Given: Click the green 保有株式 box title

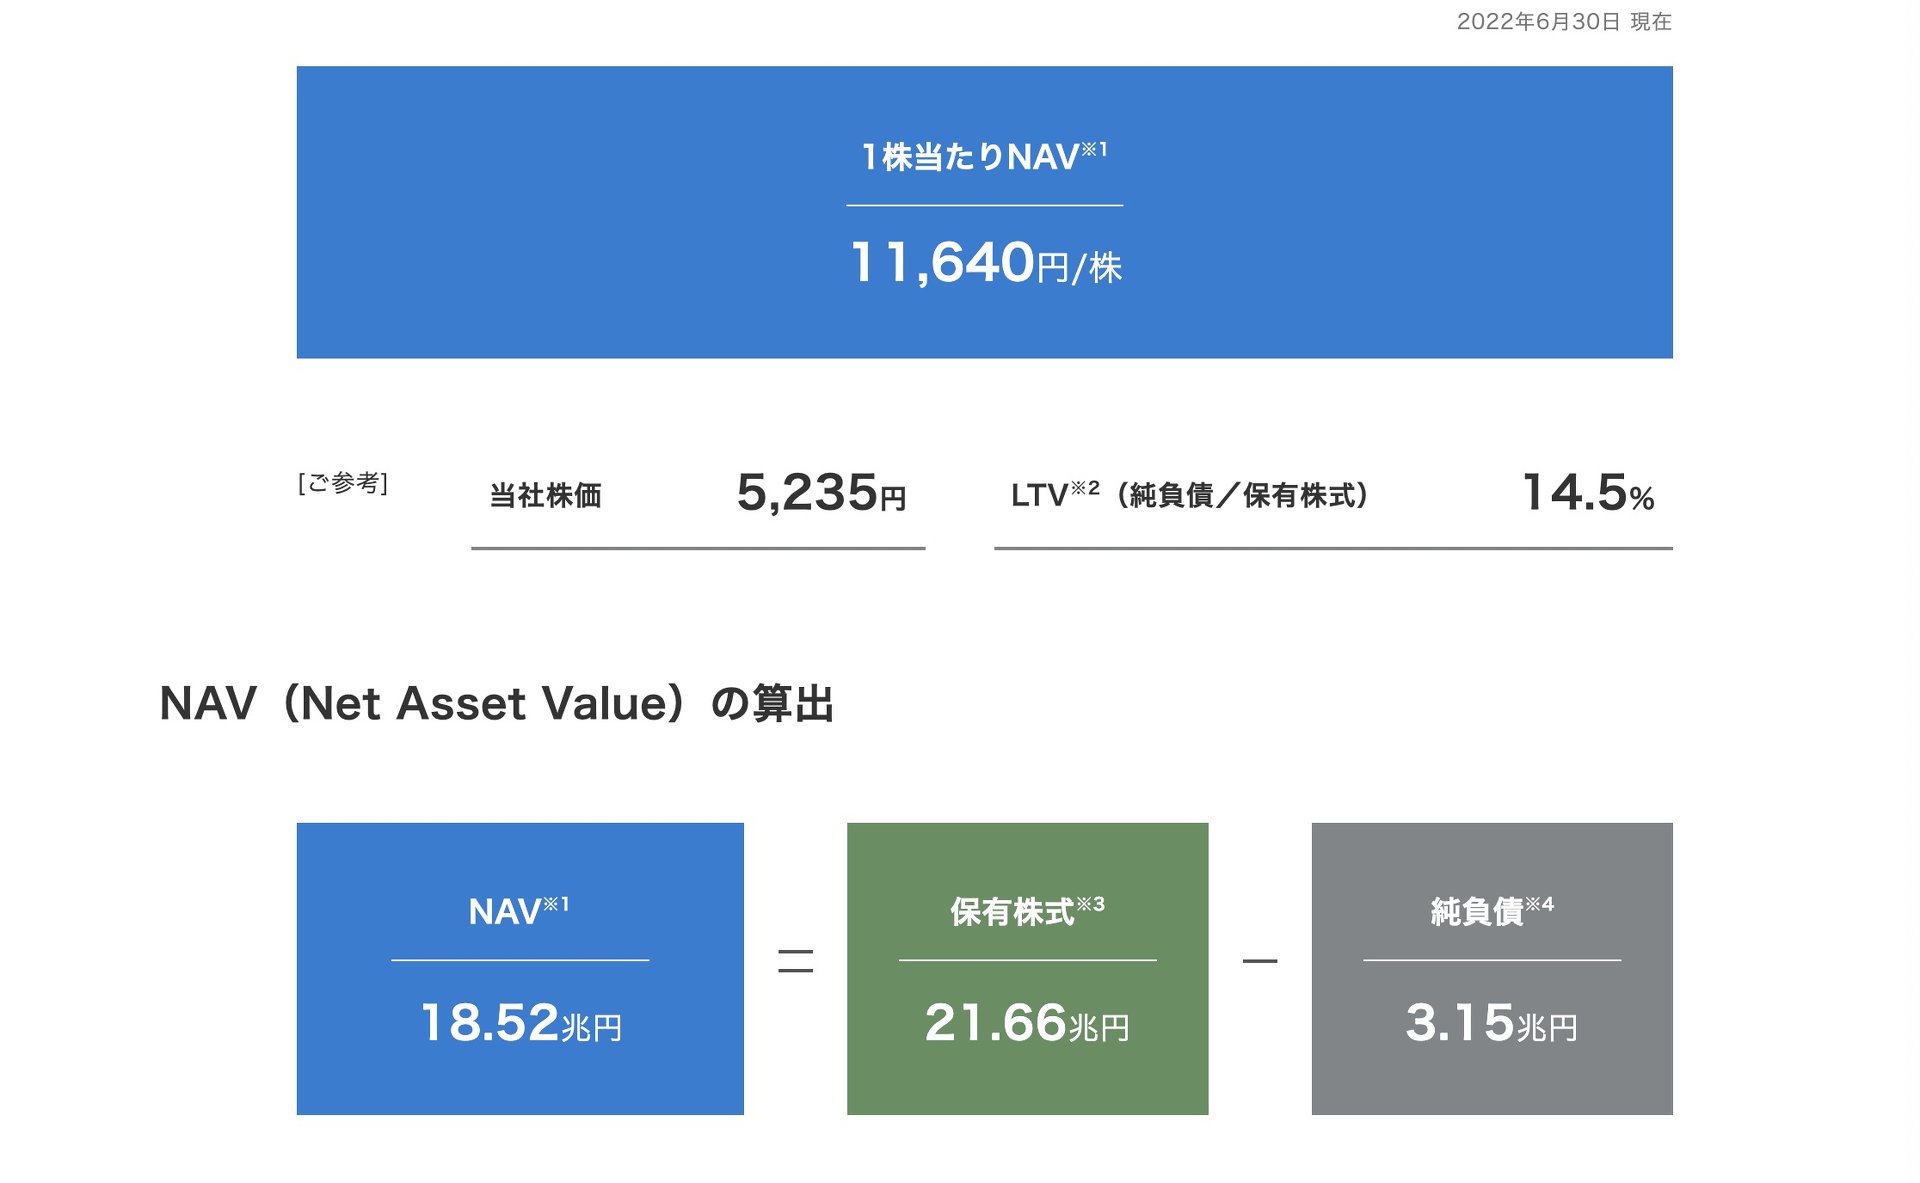Looking at the screenshot, I should 1012,911.
